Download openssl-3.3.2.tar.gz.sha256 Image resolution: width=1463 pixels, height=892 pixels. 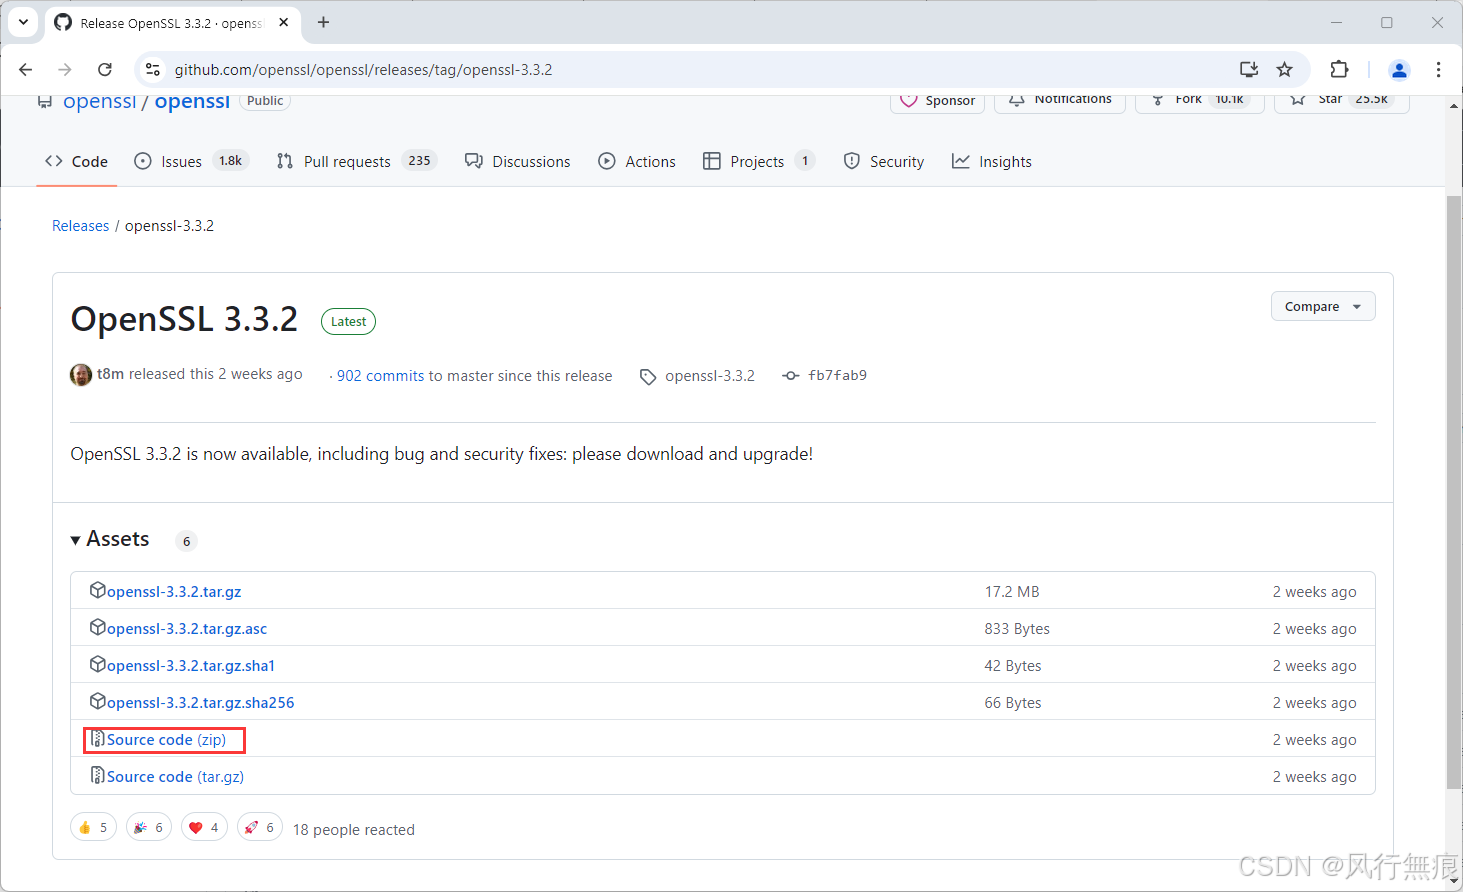coord(201,703)
